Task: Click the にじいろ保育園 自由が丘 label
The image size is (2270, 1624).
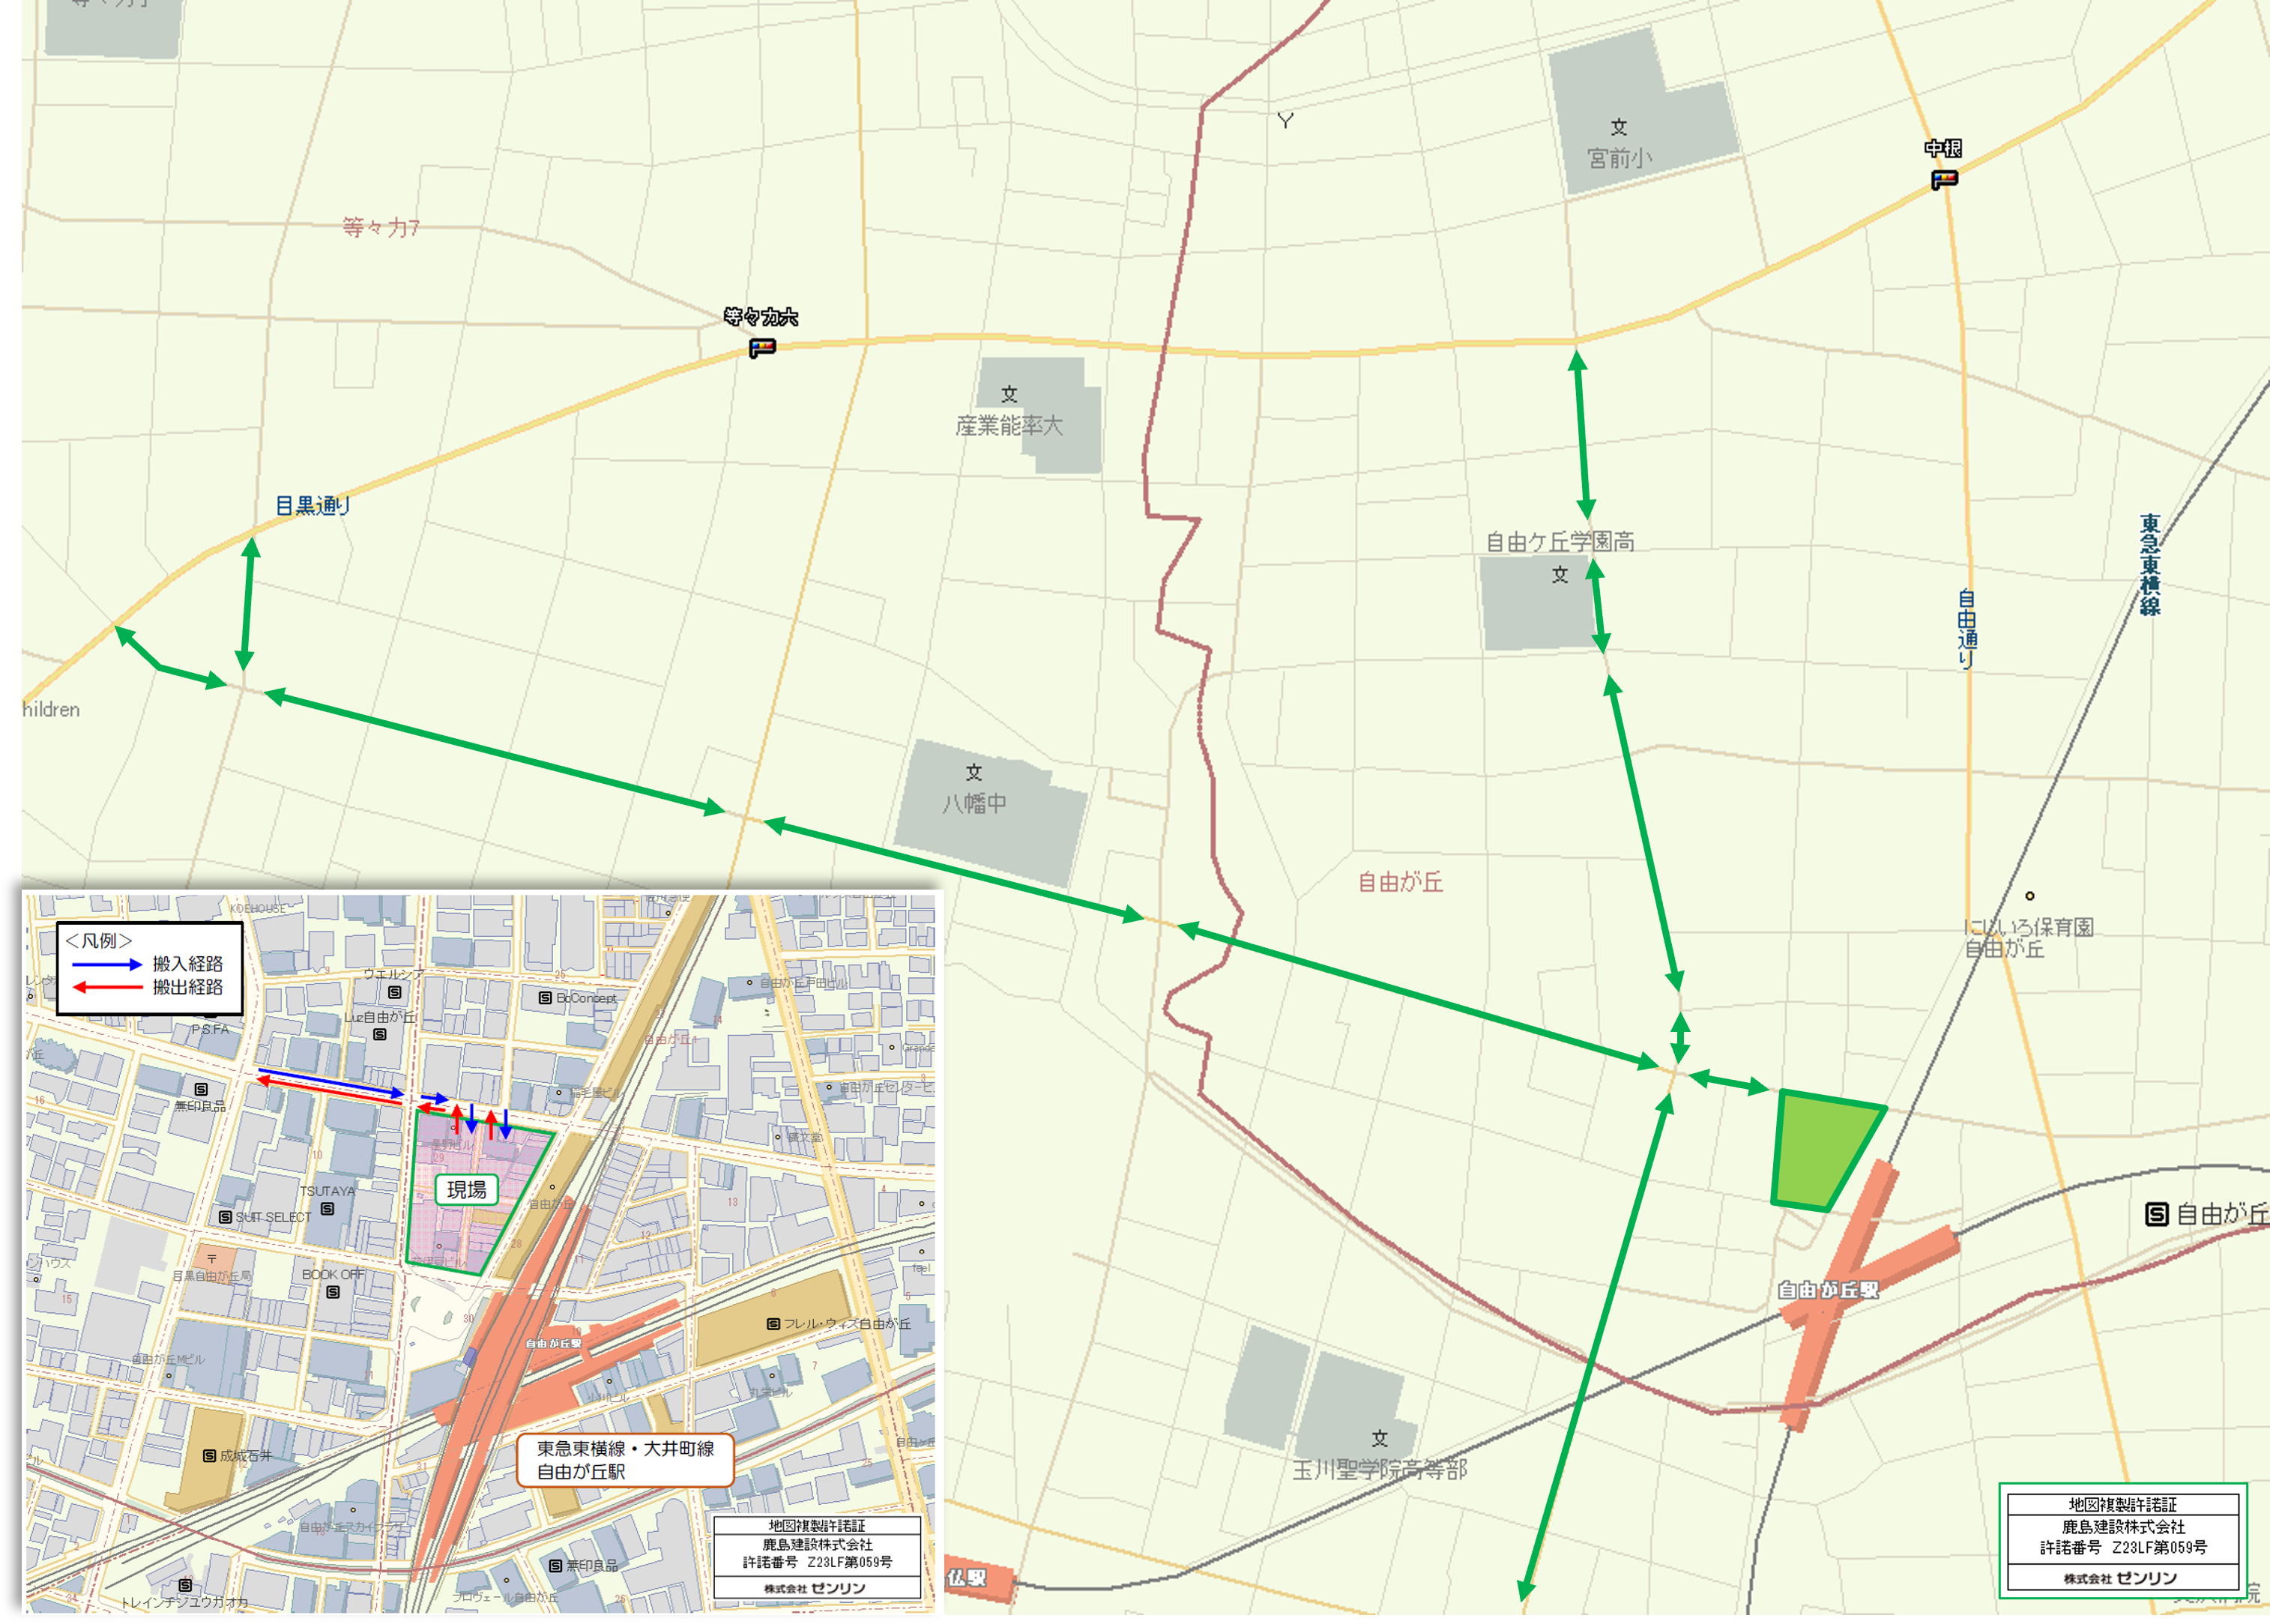Action: pyautogui.click(x=2029, y=938)
